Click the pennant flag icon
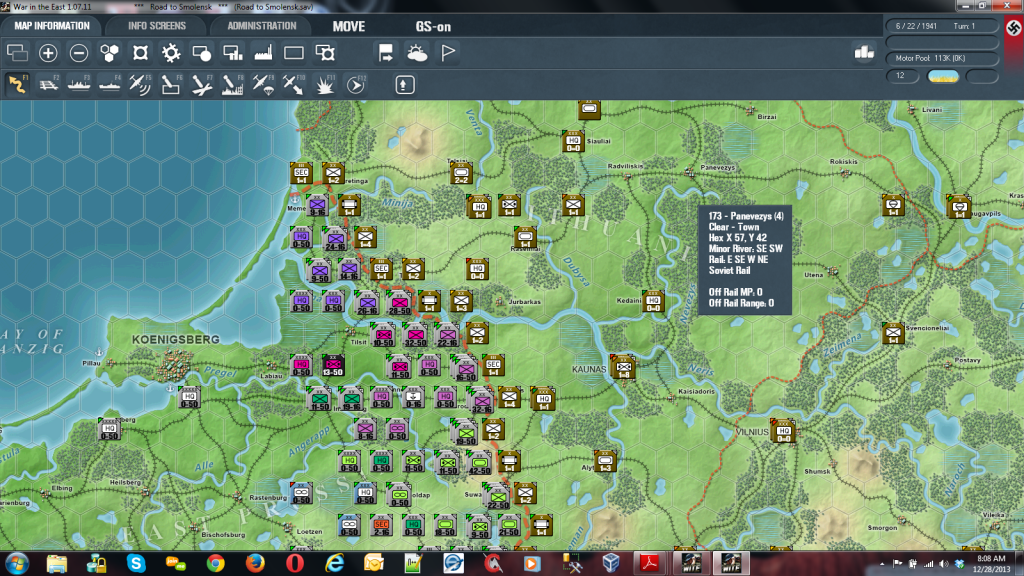 [448, 53]
